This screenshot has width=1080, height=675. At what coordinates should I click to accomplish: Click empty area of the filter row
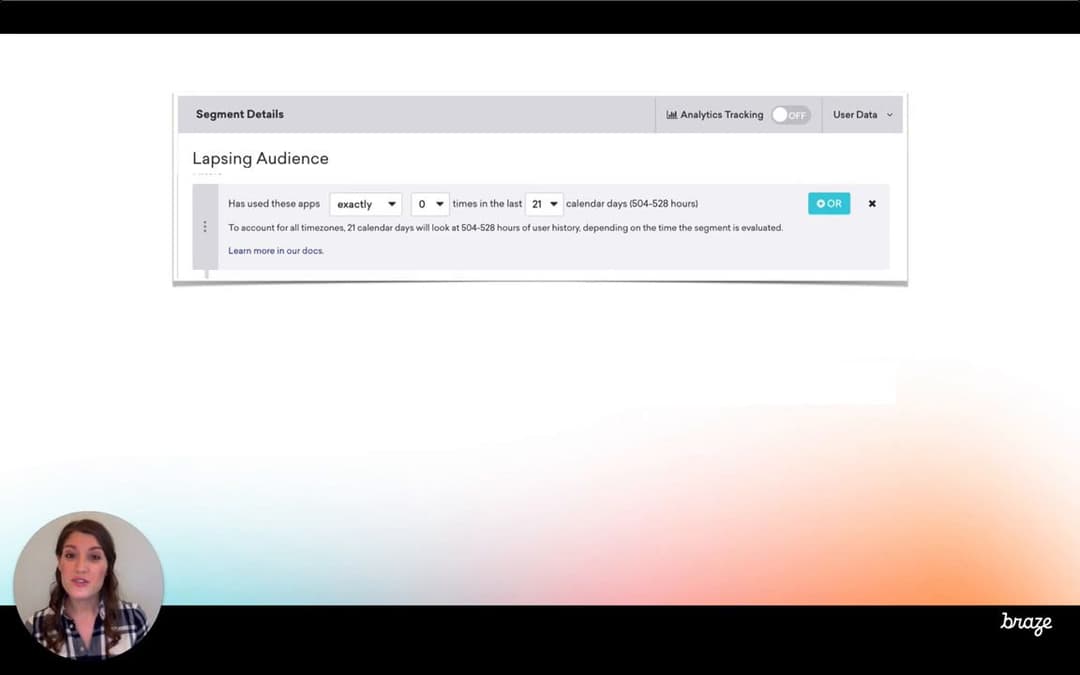click(600, 251)
